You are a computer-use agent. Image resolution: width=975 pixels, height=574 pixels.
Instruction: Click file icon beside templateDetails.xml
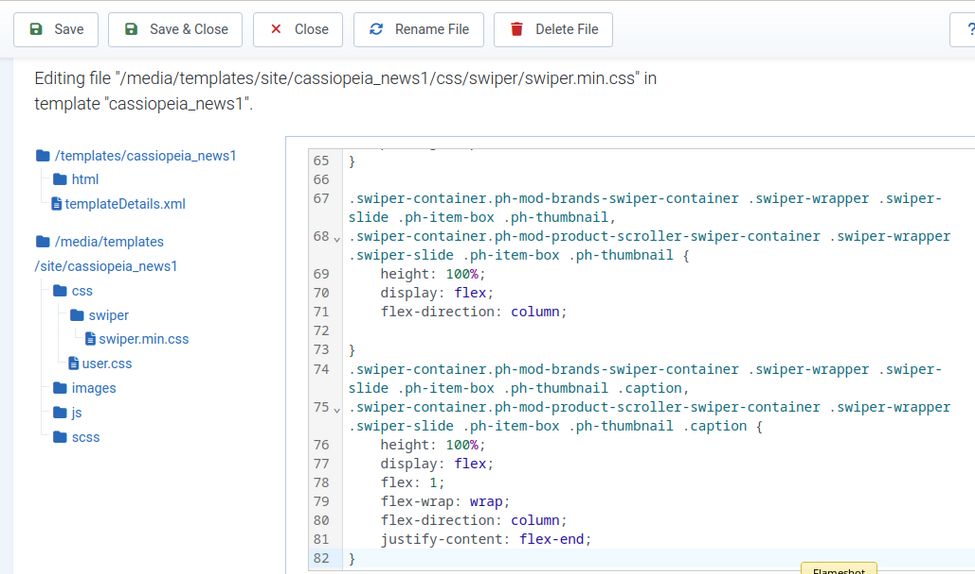pyautogui.click(x=56, y=204)
